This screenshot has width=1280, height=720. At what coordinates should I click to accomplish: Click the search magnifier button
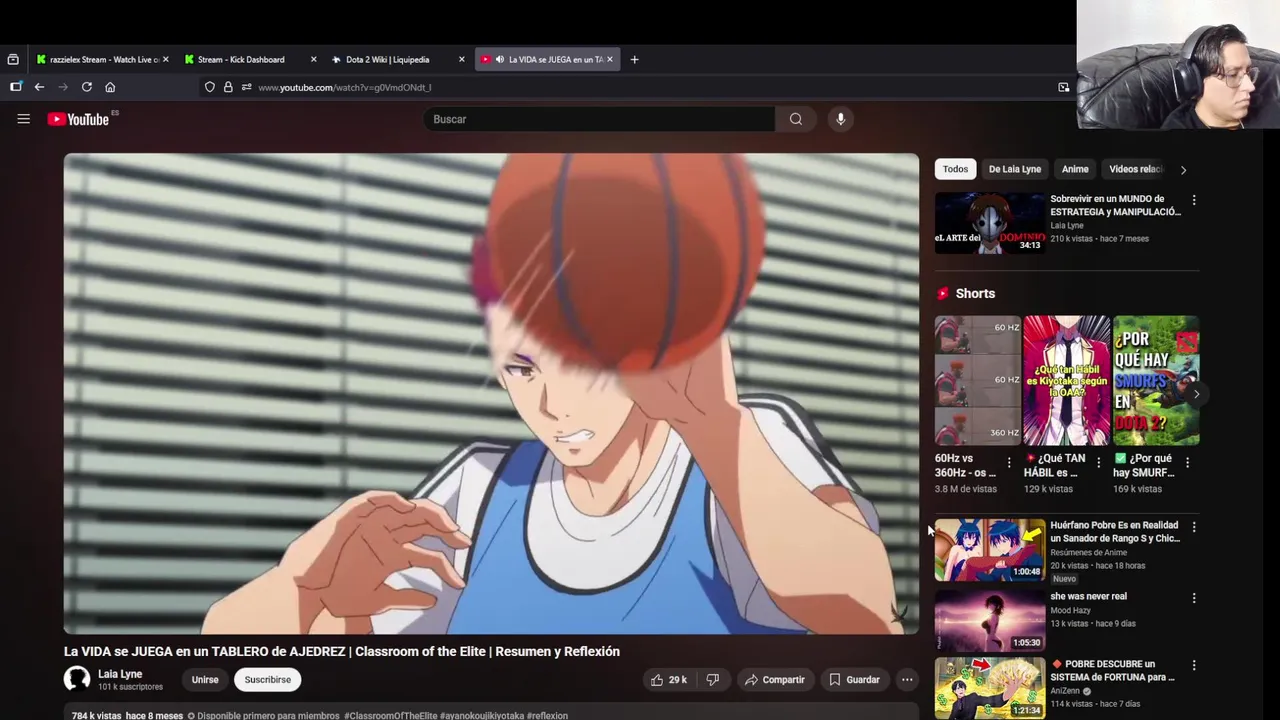pyautogui.click(x=796, y=119)
